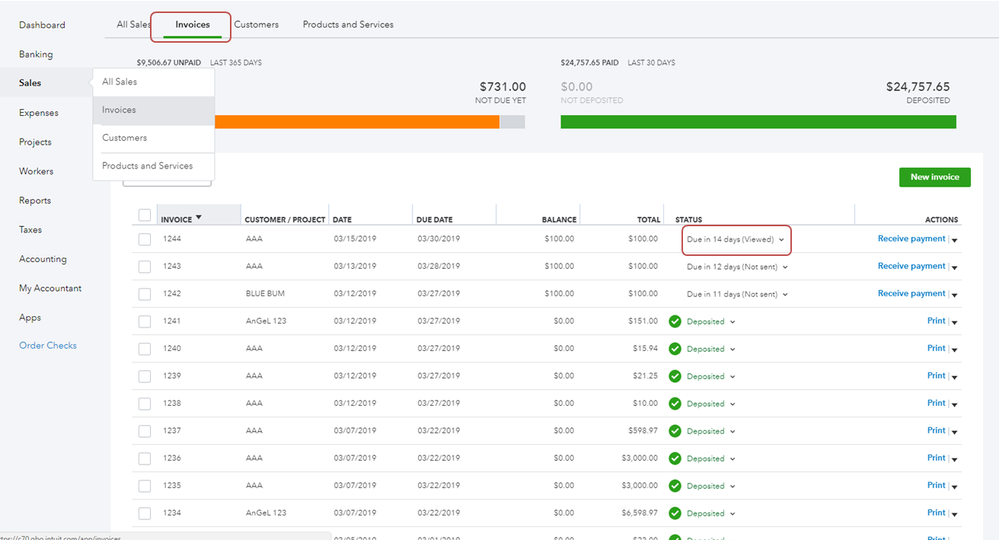
Task: Click the sort arrow on Invoice column header
Action: tap(198, 218)
